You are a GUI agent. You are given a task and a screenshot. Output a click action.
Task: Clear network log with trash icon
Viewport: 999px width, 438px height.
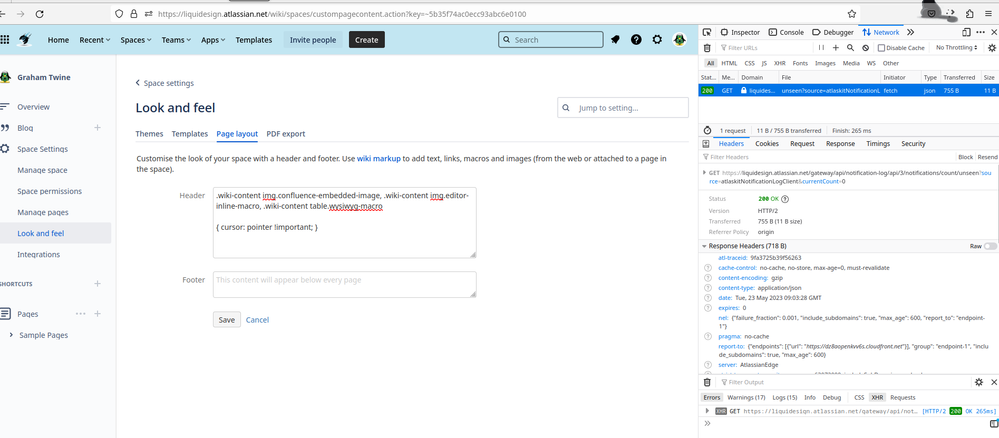tap(707, 48)
